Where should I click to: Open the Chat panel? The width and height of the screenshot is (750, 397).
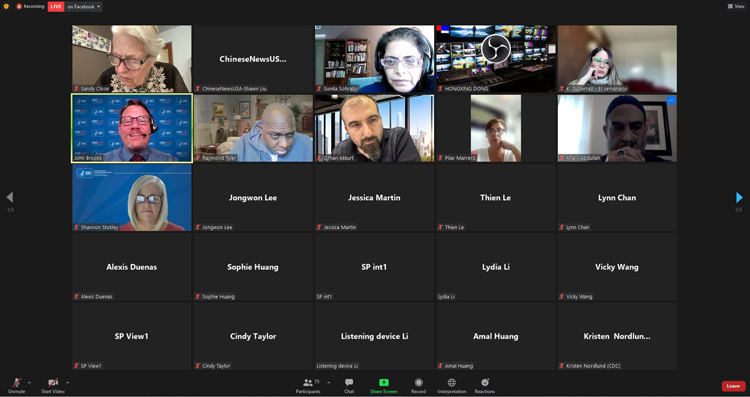349,386
